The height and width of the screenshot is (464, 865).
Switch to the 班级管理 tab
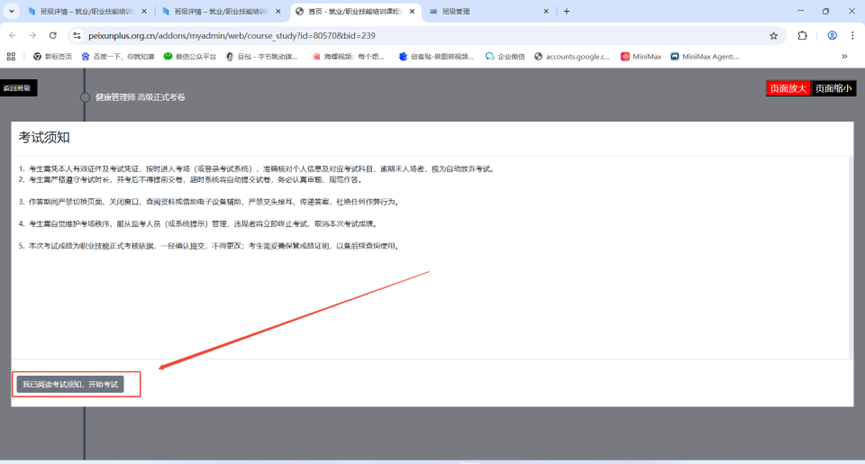480,11
